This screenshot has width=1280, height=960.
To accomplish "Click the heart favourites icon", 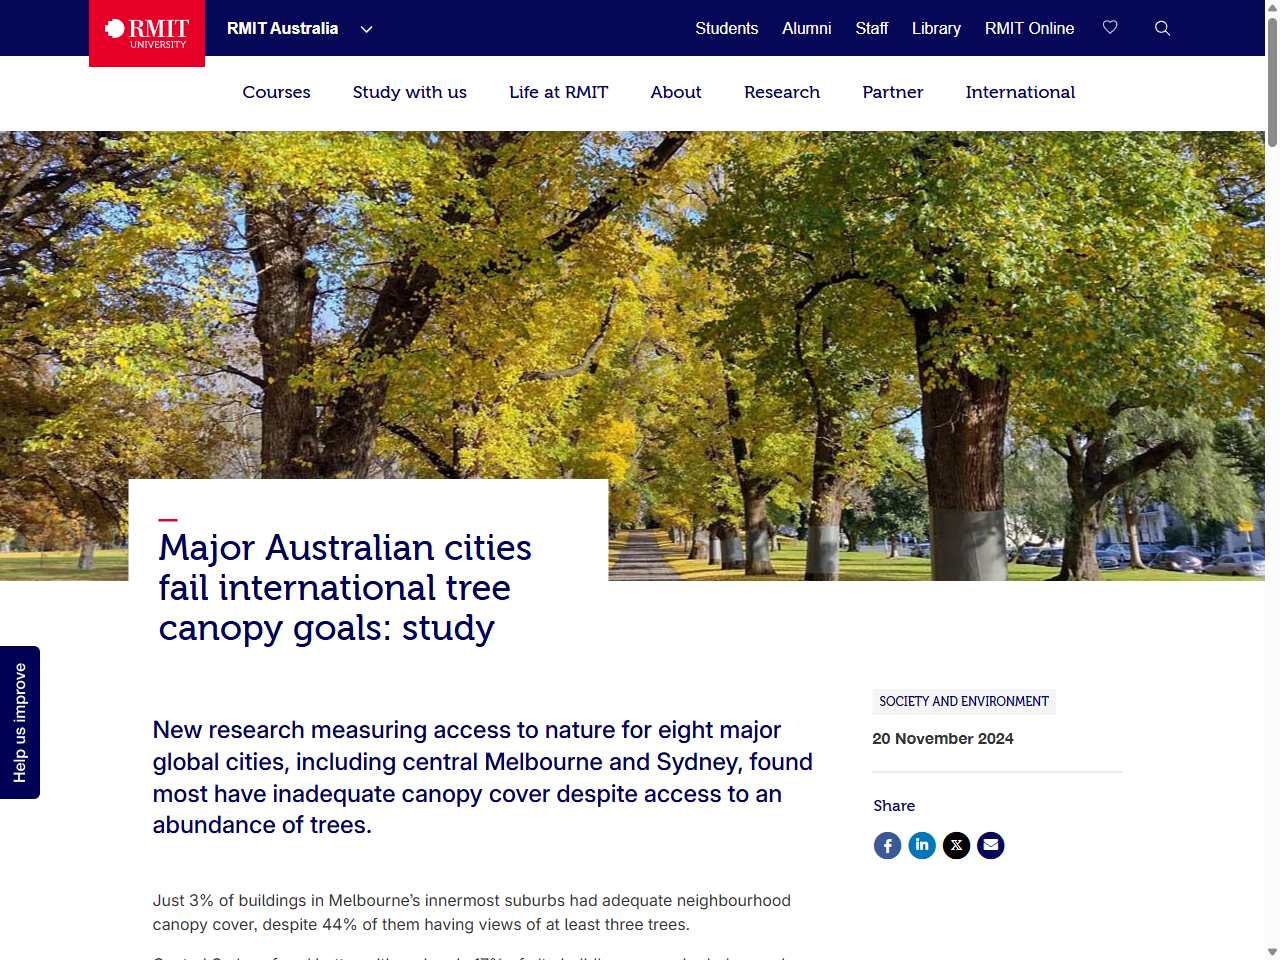I will [1110, 28].
